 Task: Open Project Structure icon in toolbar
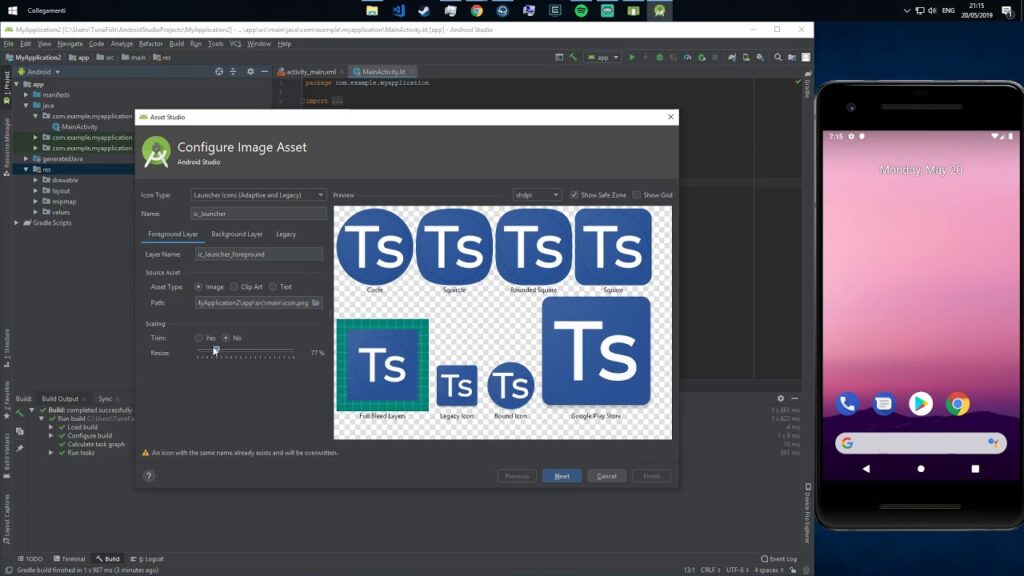coord(792,57)
